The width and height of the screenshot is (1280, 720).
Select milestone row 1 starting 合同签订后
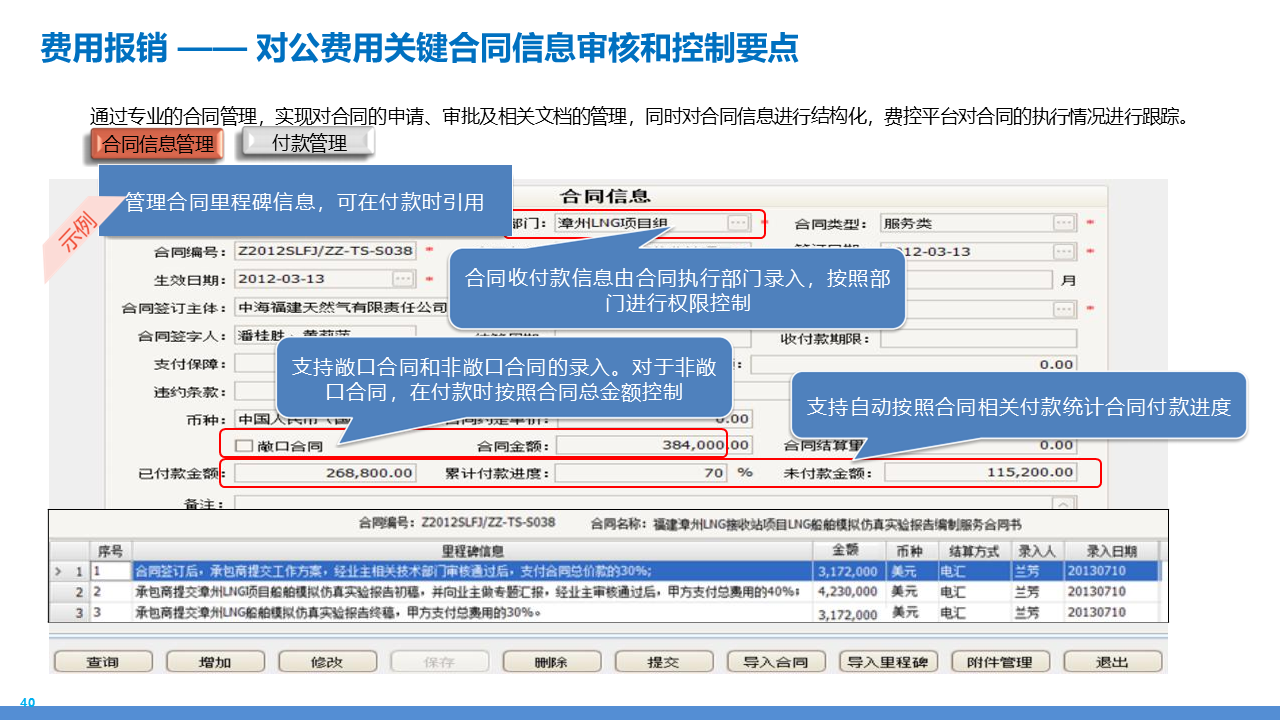click(x=607, y=572)
